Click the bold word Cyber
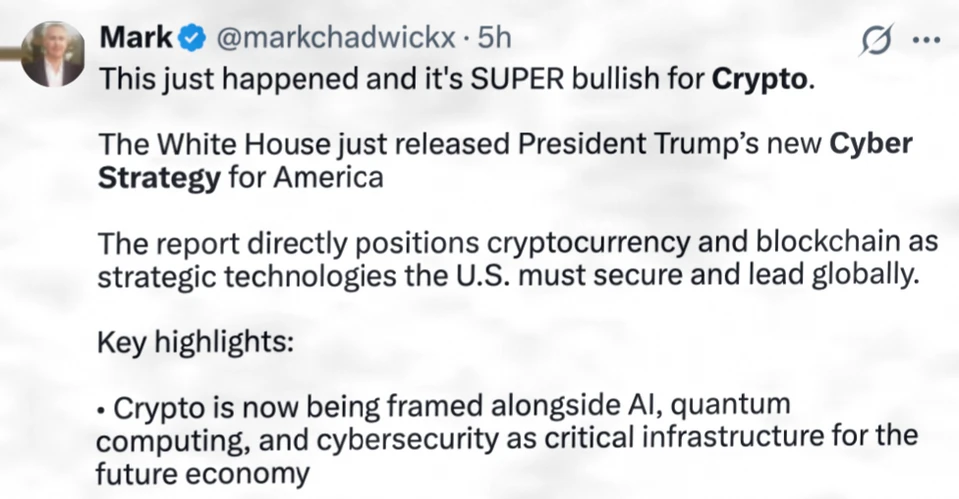Image resolution: width=959 pixels, height=499 pixels. [x=872, y=143]
